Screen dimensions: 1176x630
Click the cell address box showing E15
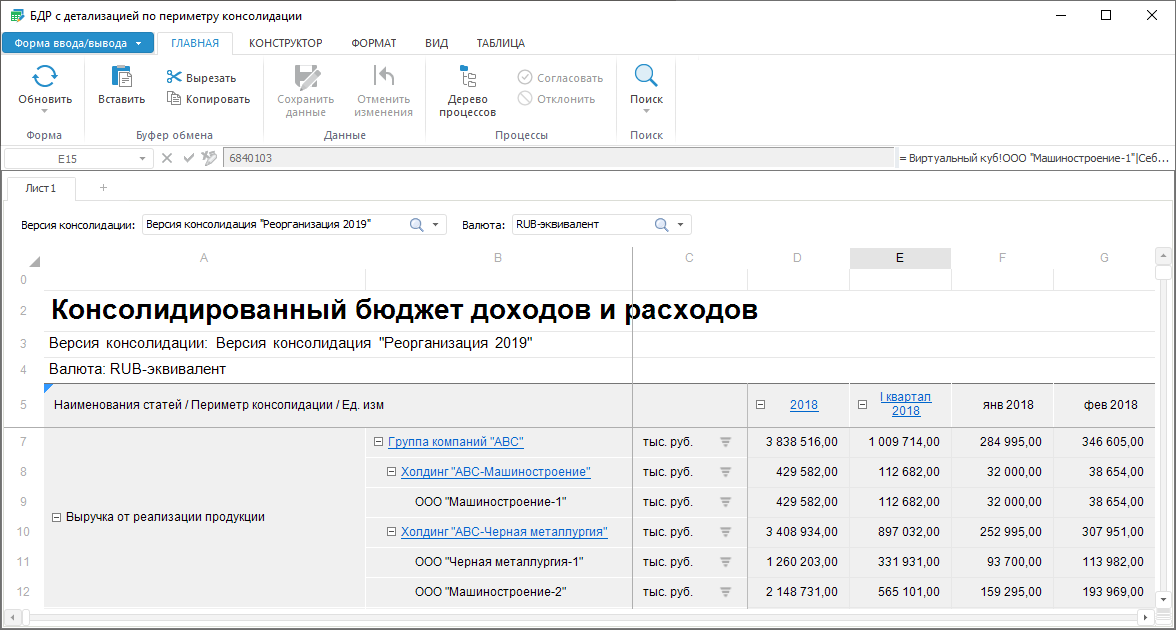(68, 158)
